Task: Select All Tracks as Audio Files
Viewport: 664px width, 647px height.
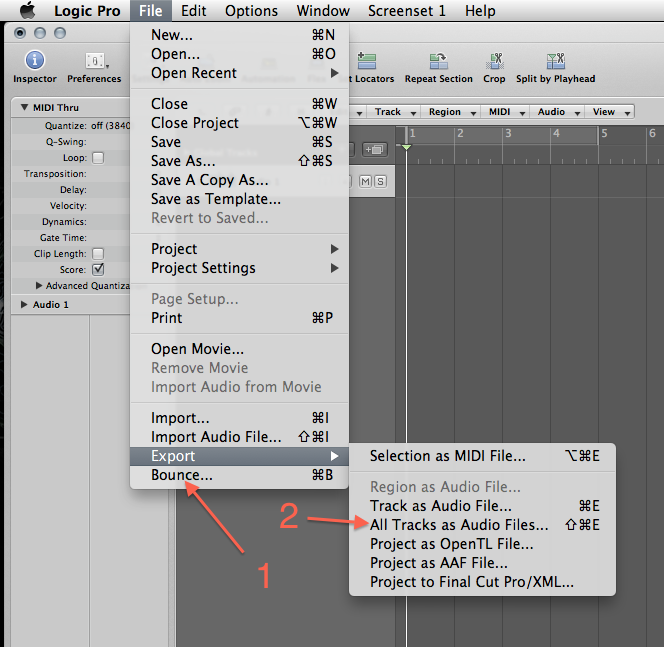Action: pos(482,525)
